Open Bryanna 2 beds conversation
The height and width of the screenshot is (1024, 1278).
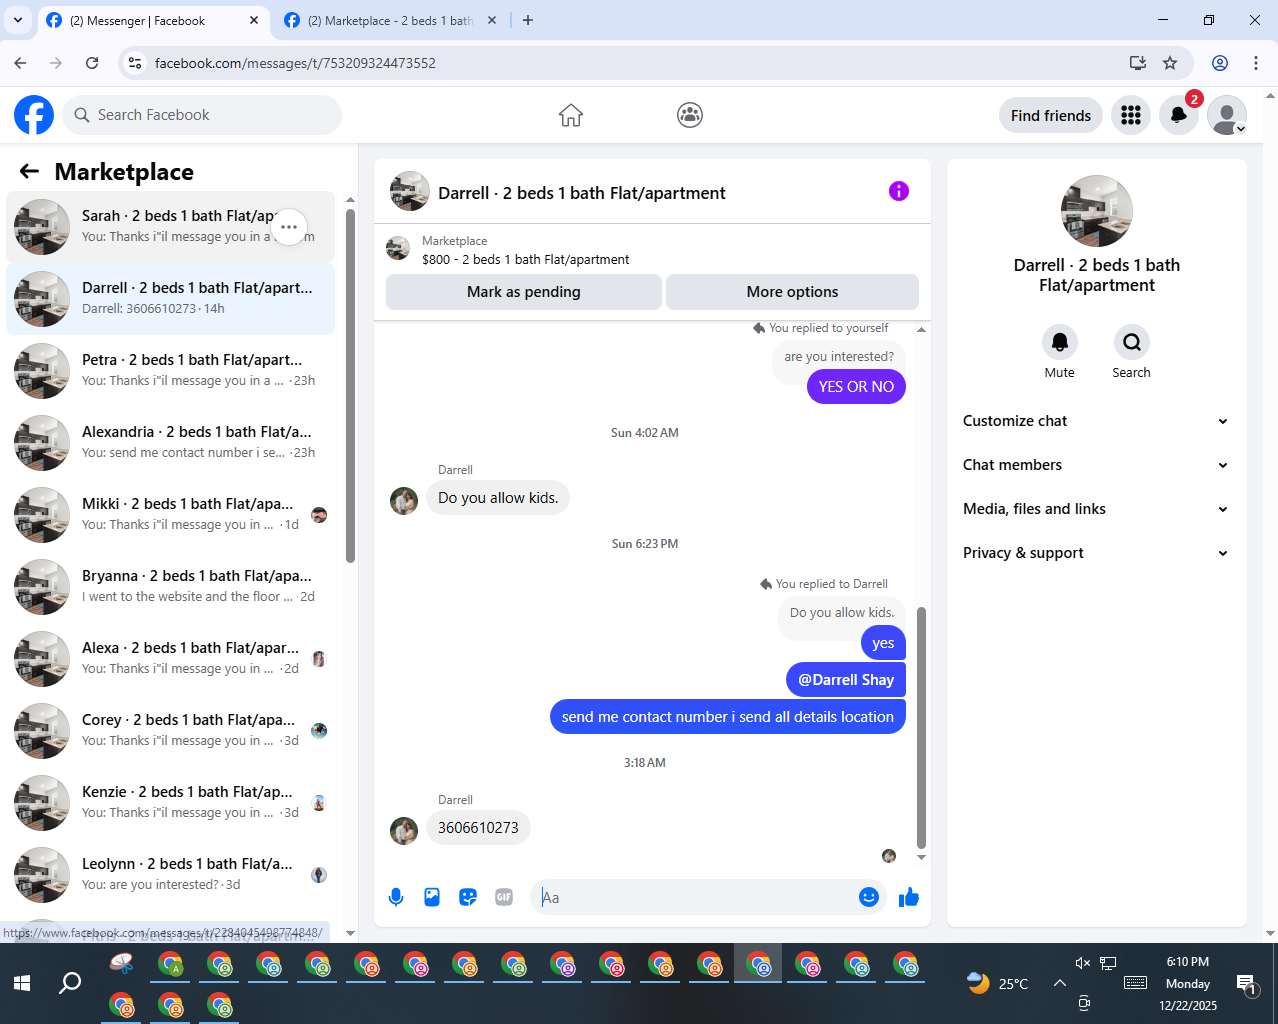170,587
